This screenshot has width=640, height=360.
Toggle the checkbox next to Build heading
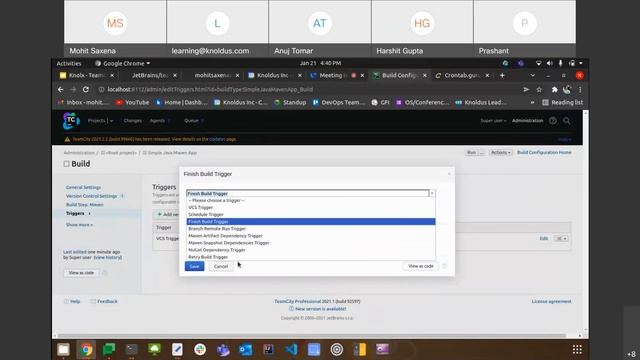[67, 164]
